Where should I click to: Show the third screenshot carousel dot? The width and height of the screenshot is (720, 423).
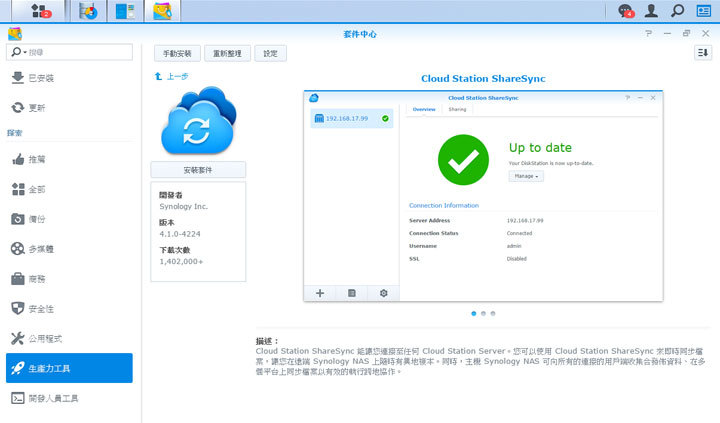(493, 313)
